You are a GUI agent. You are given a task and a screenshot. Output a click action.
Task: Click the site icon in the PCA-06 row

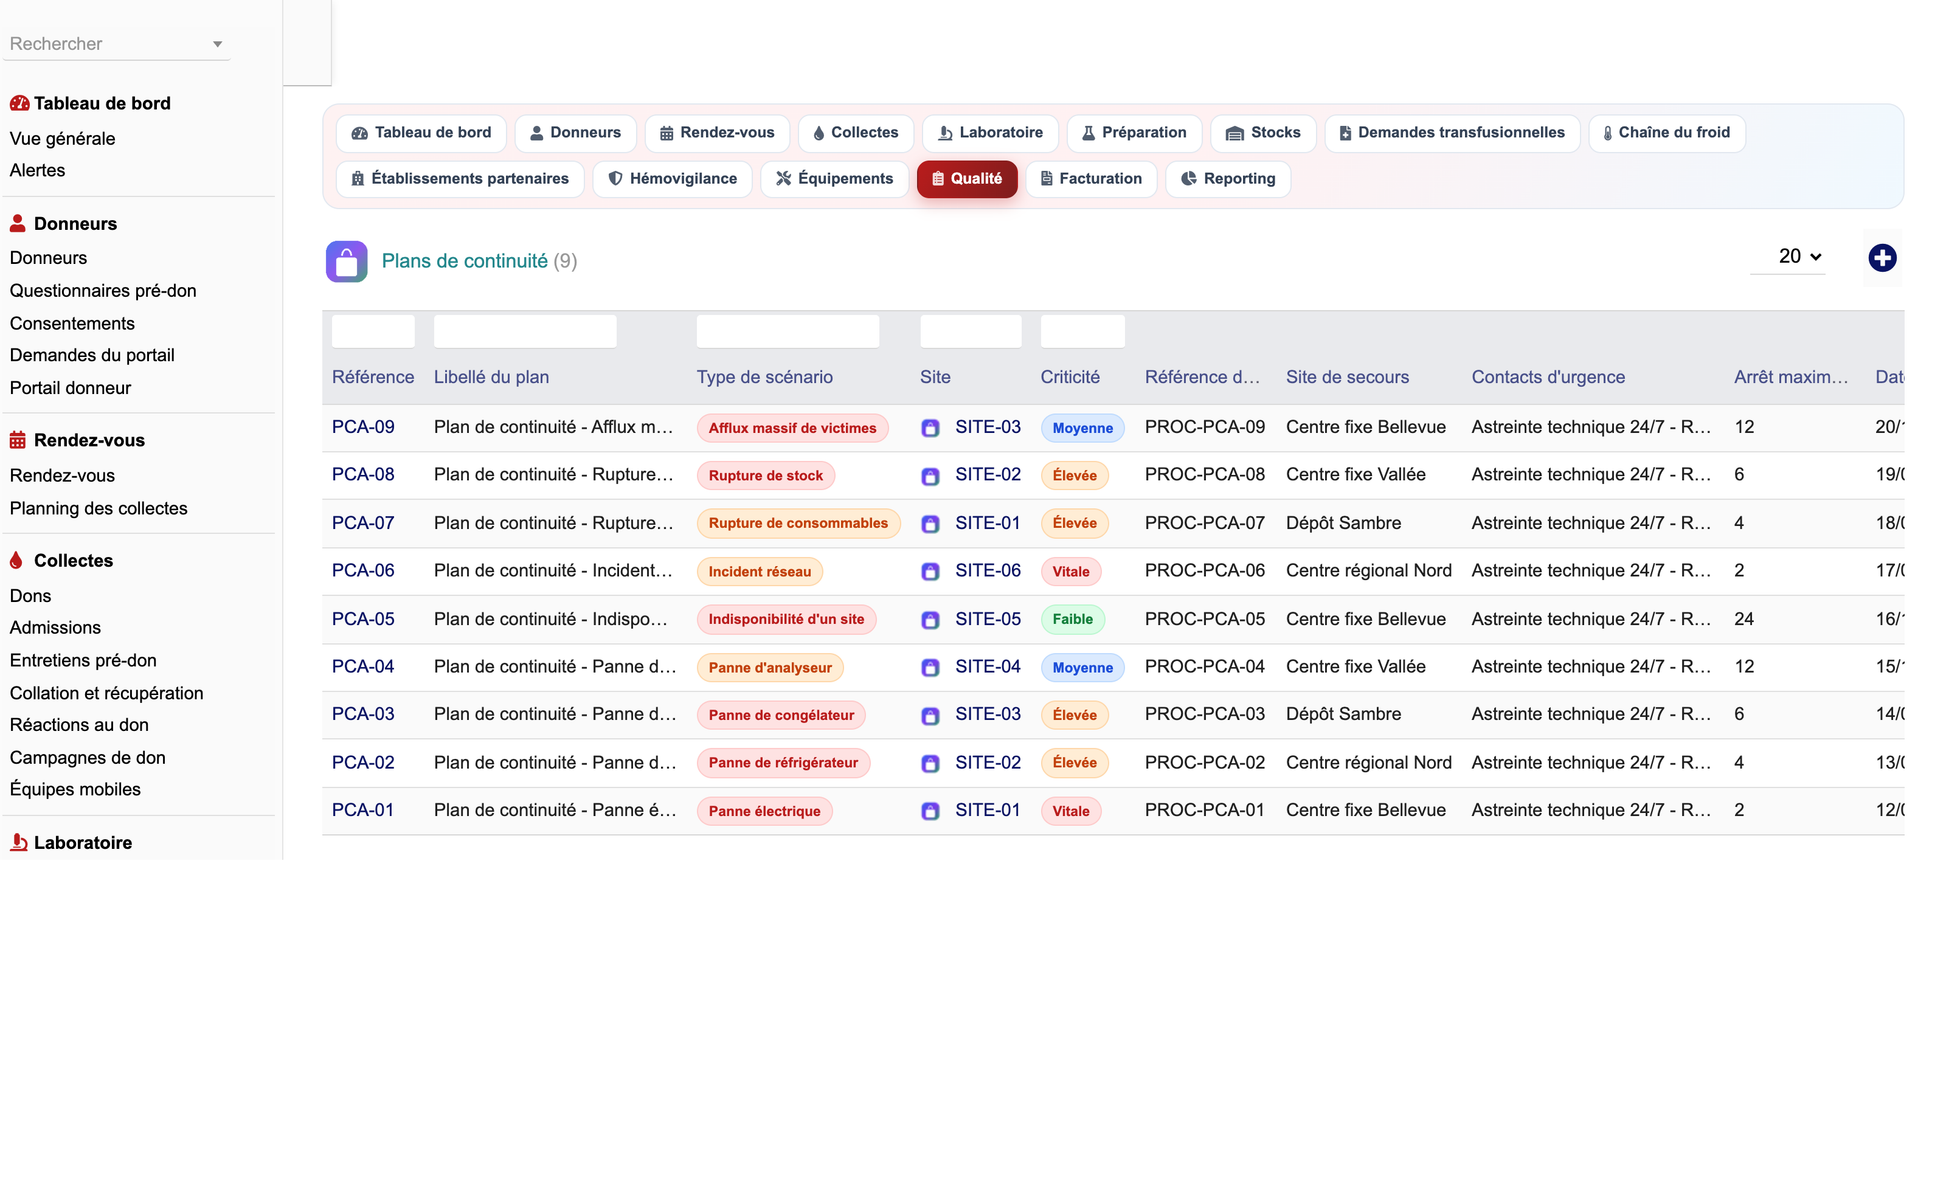(x=930, y=572)
